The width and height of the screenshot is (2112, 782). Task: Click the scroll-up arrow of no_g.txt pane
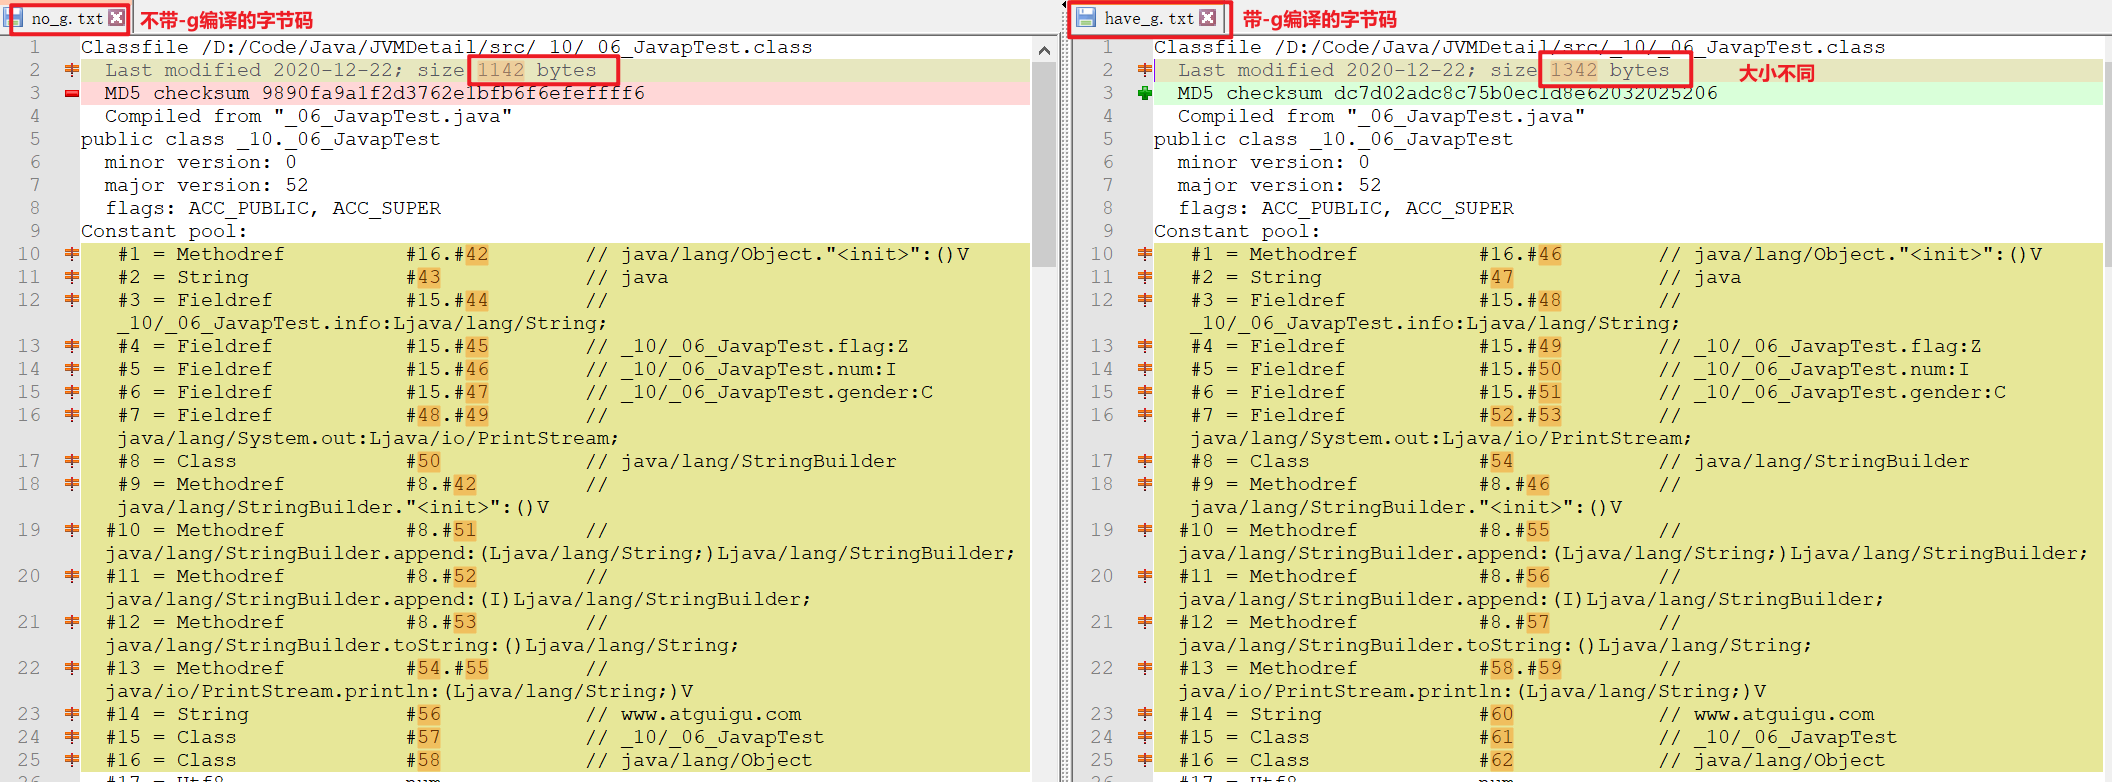pos(1044,49)
